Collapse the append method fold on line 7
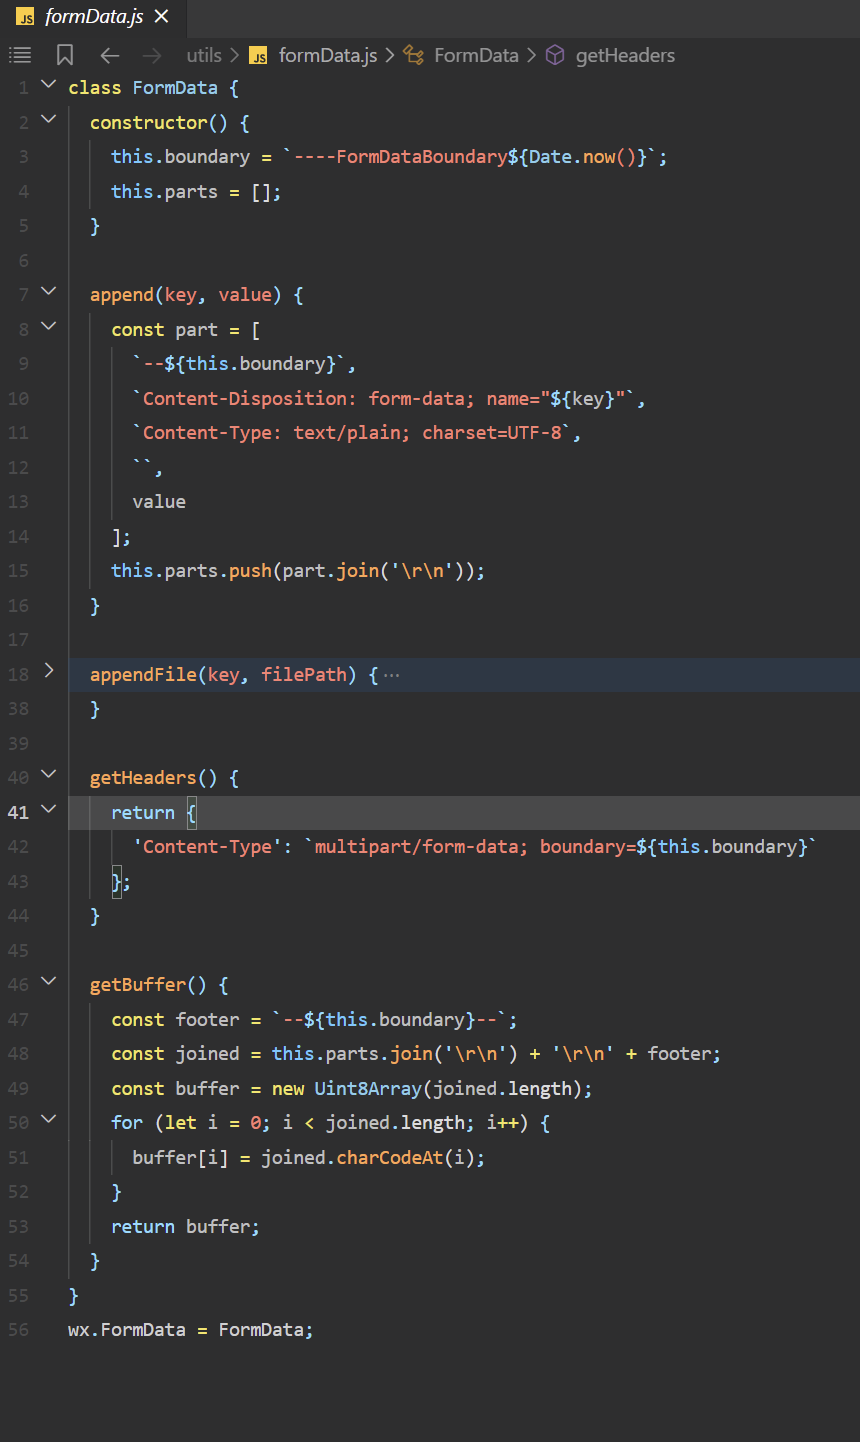Image resolution: width=860 pixels, height=1442 pixels. pyautogui.click(x=48, y=292)
